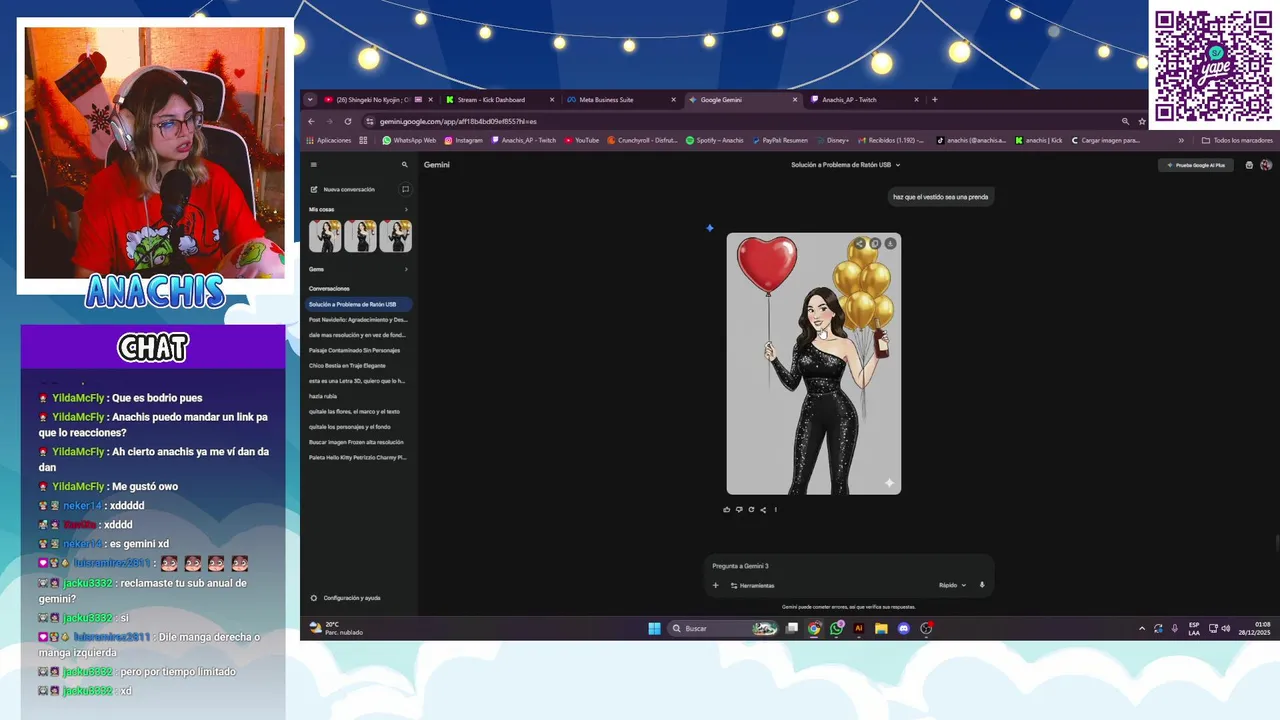Open Google account avatar in Gemini
The image size is (1280, 720).
point(1266,165)
